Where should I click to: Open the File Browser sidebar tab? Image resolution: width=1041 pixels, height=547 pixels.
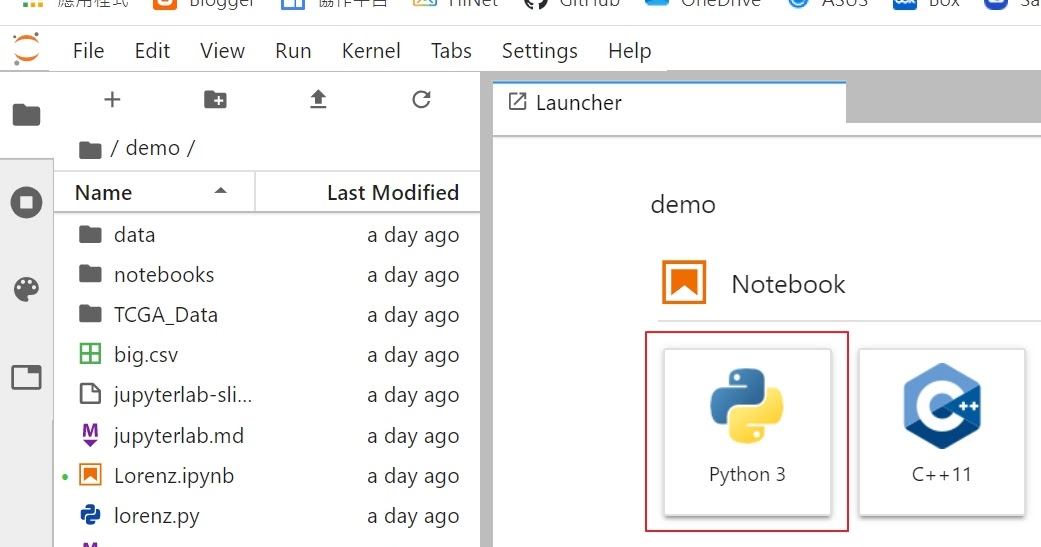[26, 115]
